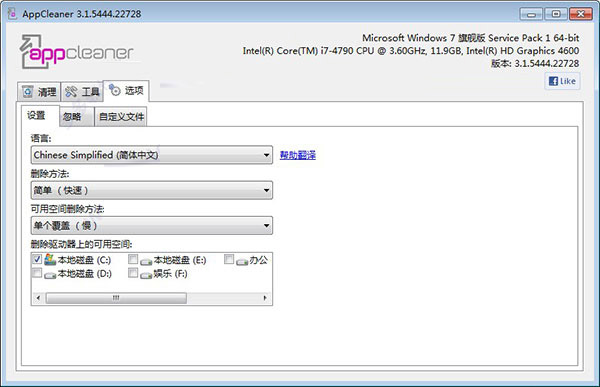Click the 办公 drive disk icon
Viewport: 600px width, 387px height.
242,262
